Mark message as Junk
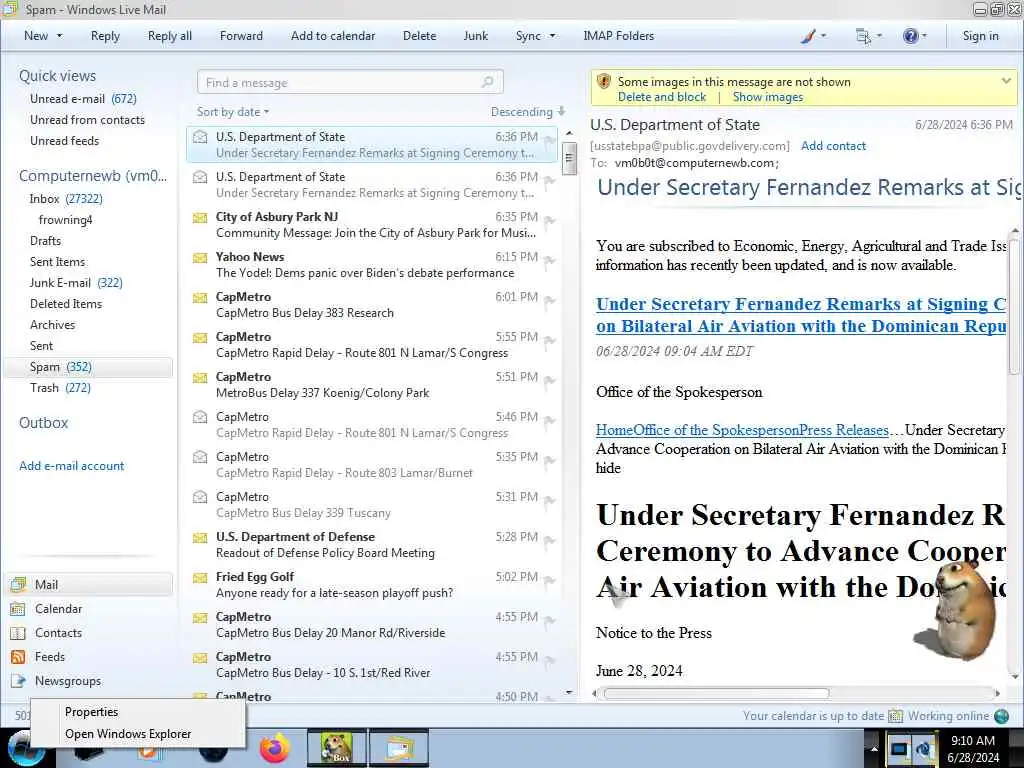 (x=475, y=36)
